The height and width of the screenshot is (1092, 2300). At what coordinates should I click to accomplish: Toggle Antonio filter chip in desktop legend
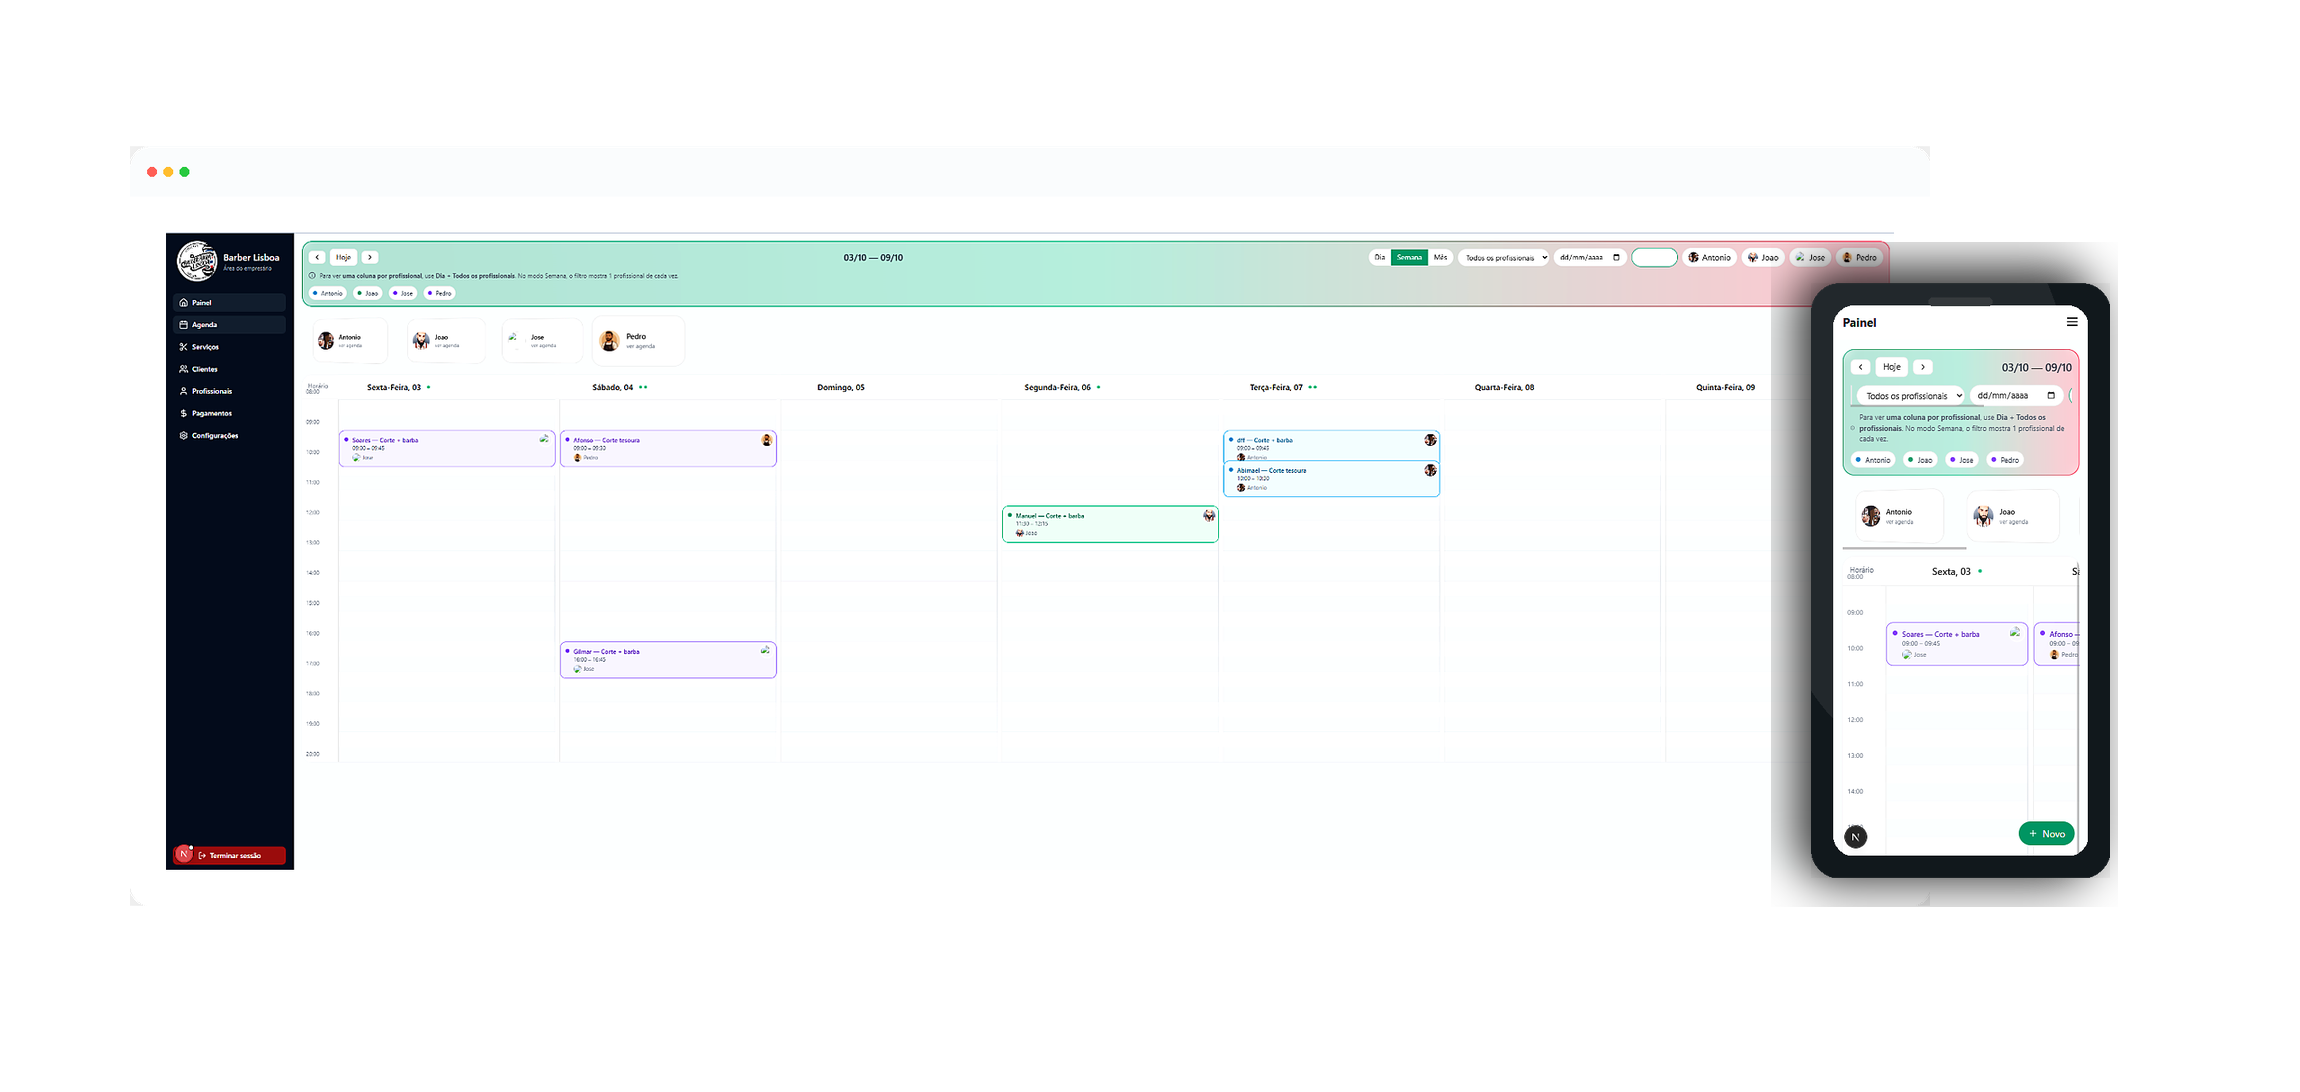pos(328,293)
